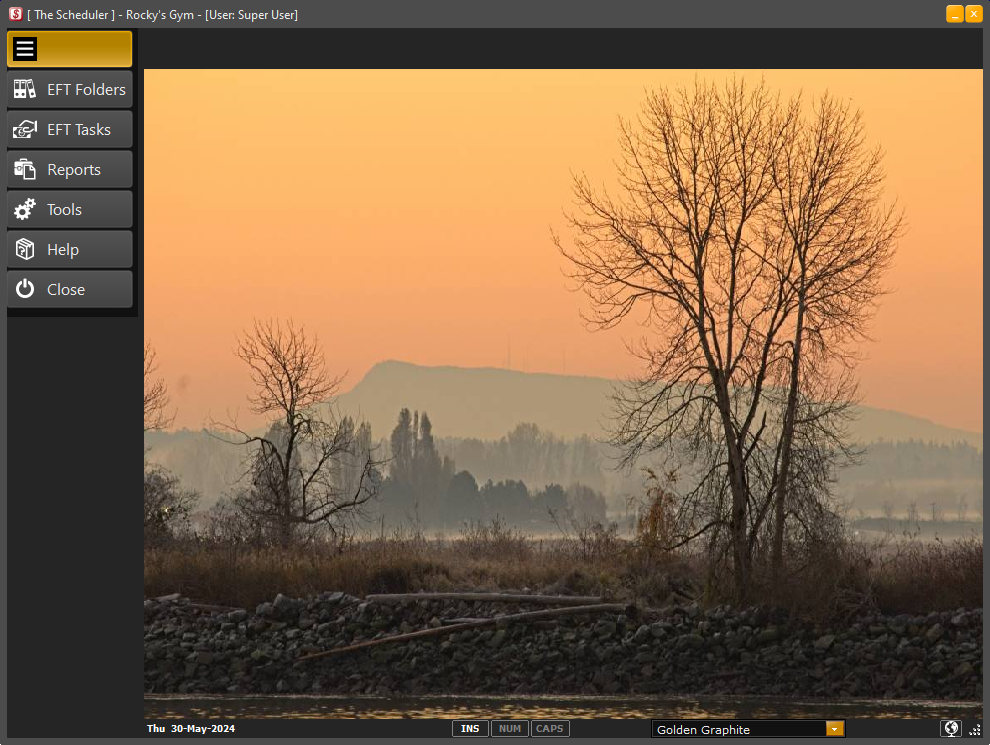Open the EFT Tasks menu
Image resolution: width=990 pixels, height=745 pixels.
pos(69,129)
